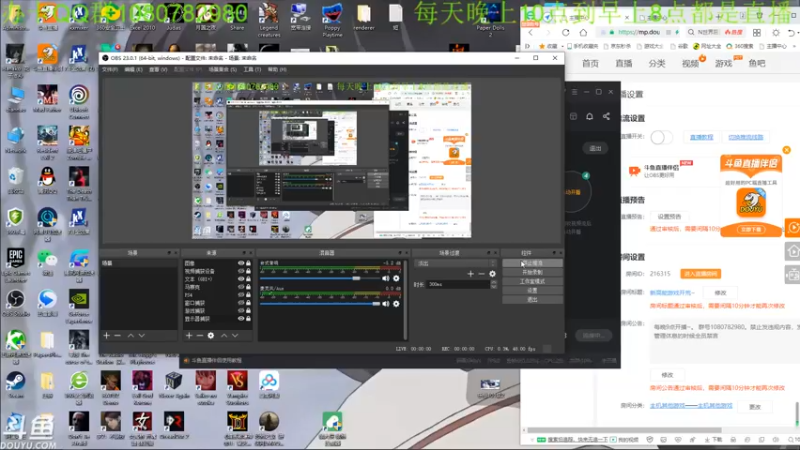Open Steam from the desktop
This screenshot has height=450, width=800.
coord(15,385)
